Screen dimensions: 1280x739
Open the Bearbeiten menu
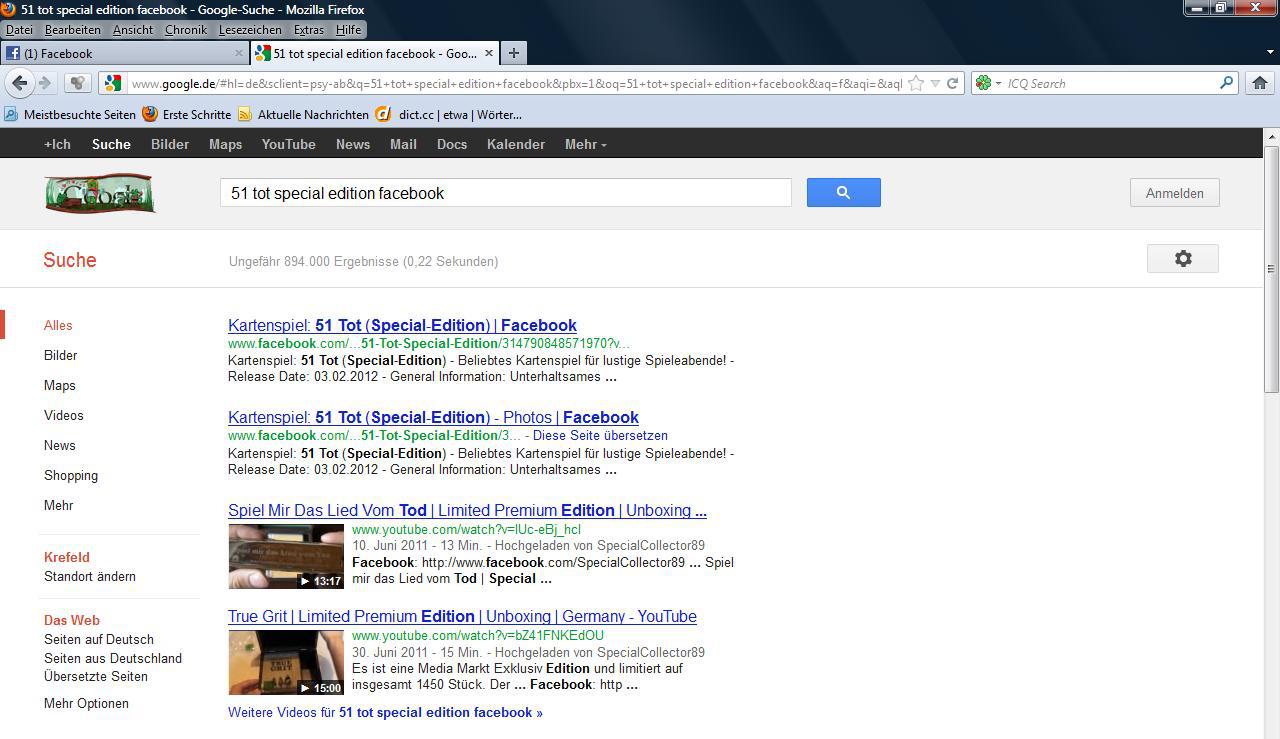pyautogui.click(x=72, y=30)
